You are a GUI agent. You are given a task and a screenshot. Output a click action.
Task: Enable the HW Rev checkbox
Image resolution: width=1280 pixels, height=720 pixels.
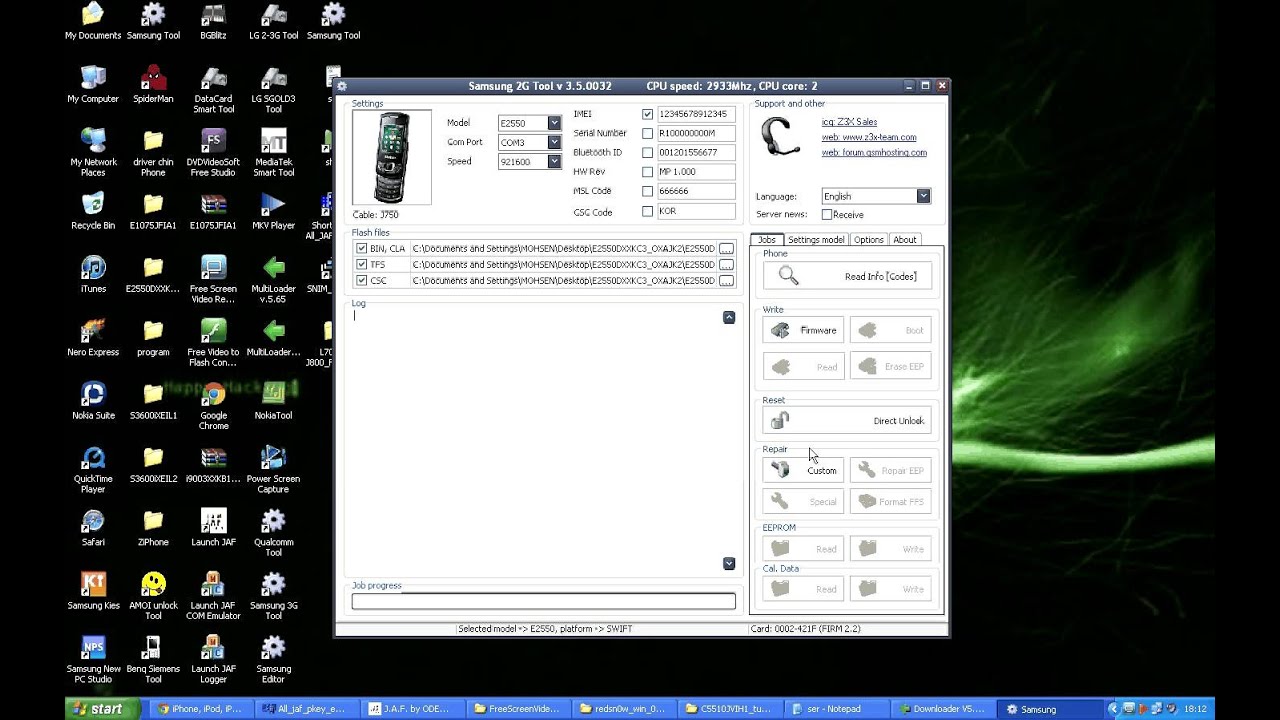(647, 172)
